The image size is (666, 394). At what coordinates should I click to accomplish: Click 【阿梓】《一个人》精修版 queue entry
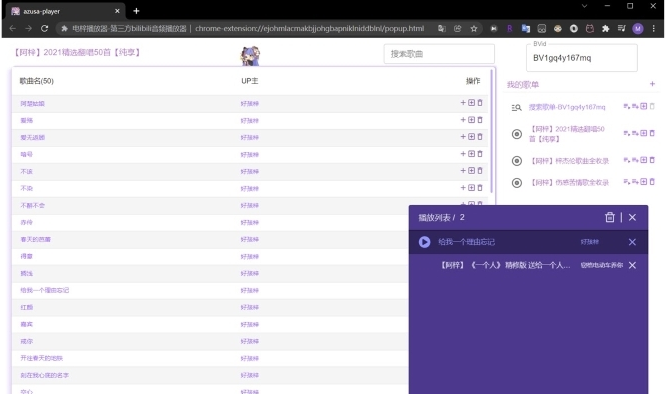point(504,265)
